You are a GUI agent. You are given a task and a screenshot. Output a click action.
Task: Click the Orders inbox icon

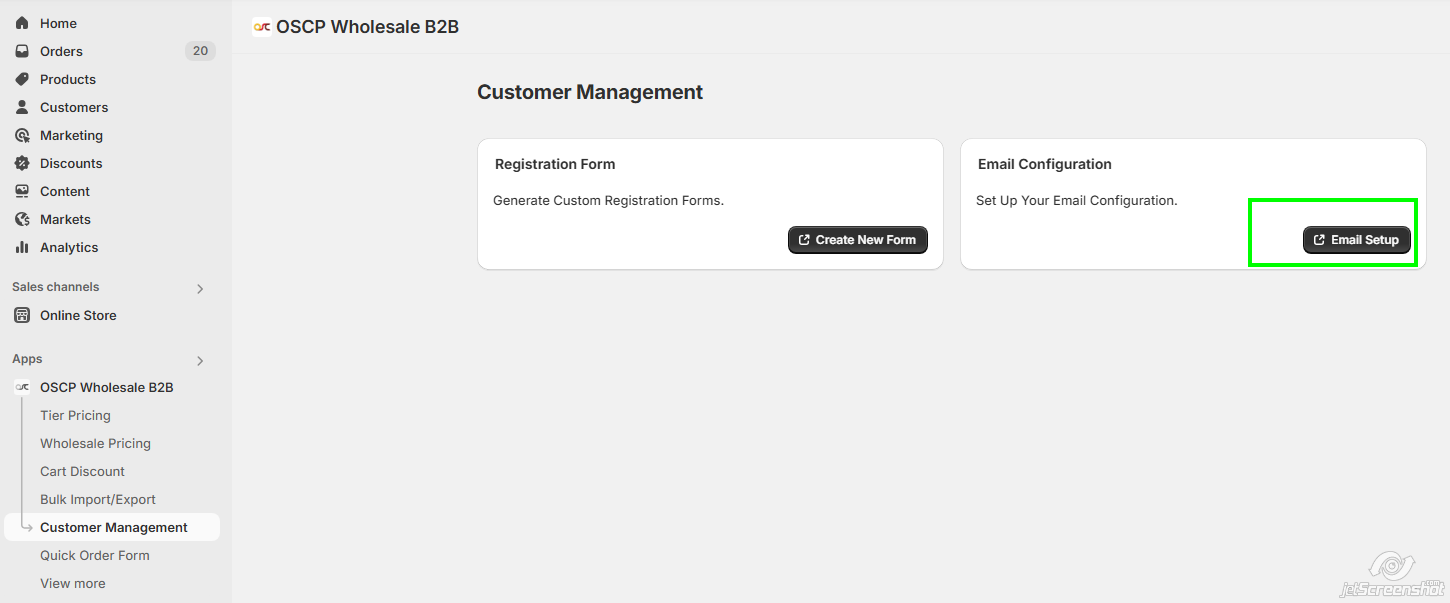pos(22,51)
